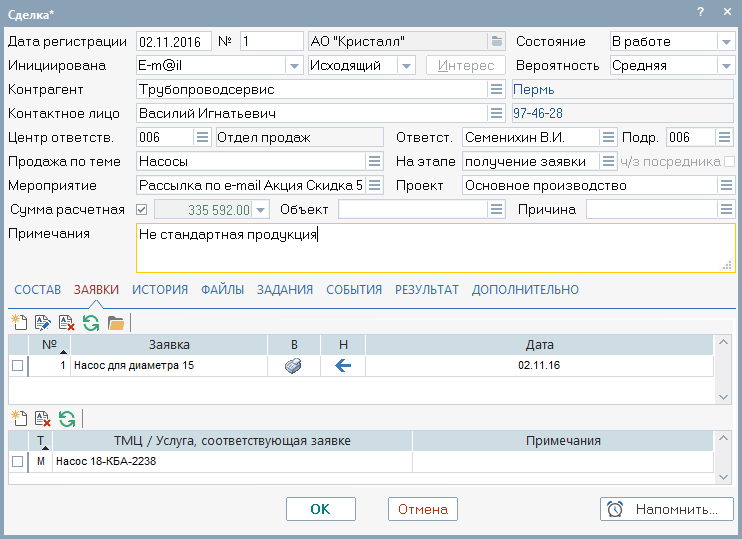Expand the Вероятность dropdown

click(726, 66)
